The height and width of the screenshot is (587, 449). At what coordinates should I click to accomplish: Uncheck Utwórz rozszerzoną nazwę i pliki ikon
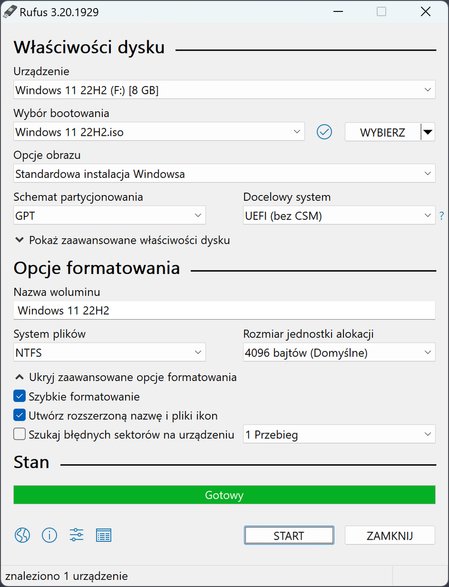(x=19, y=415)
